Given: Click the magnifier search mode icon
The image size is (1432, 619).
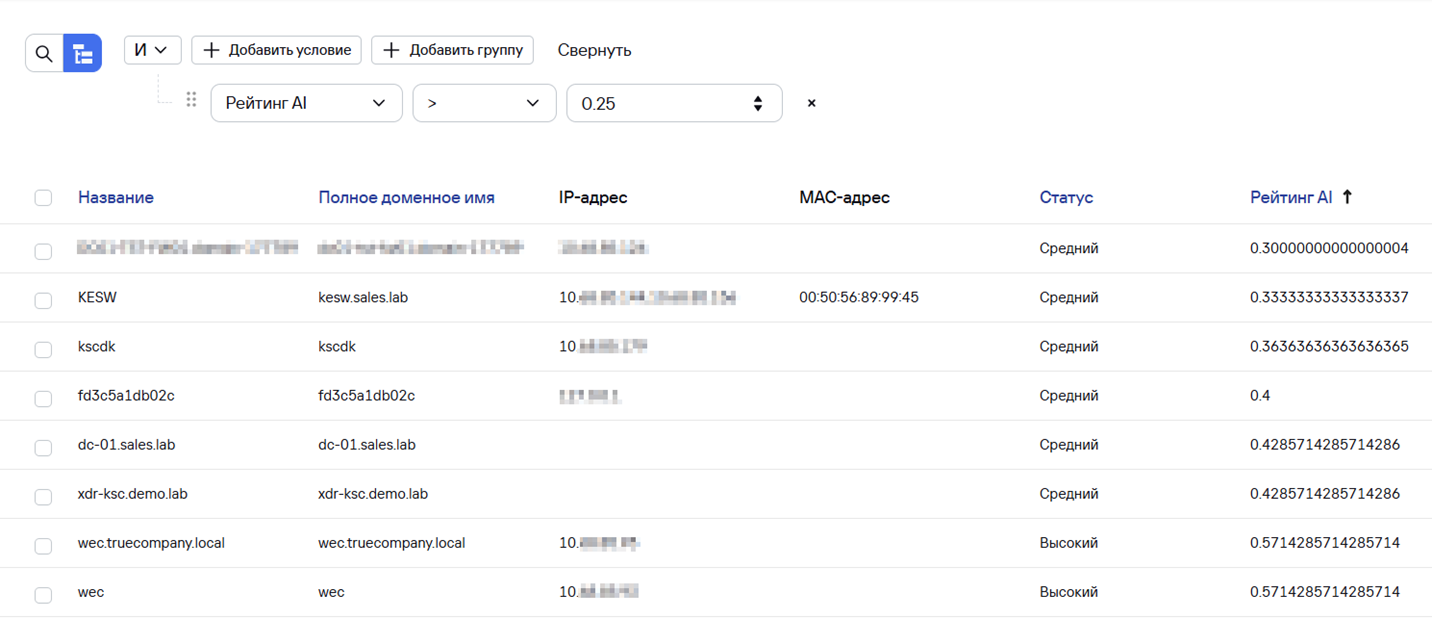Looking at the screenshot, I should pos(44,54).
